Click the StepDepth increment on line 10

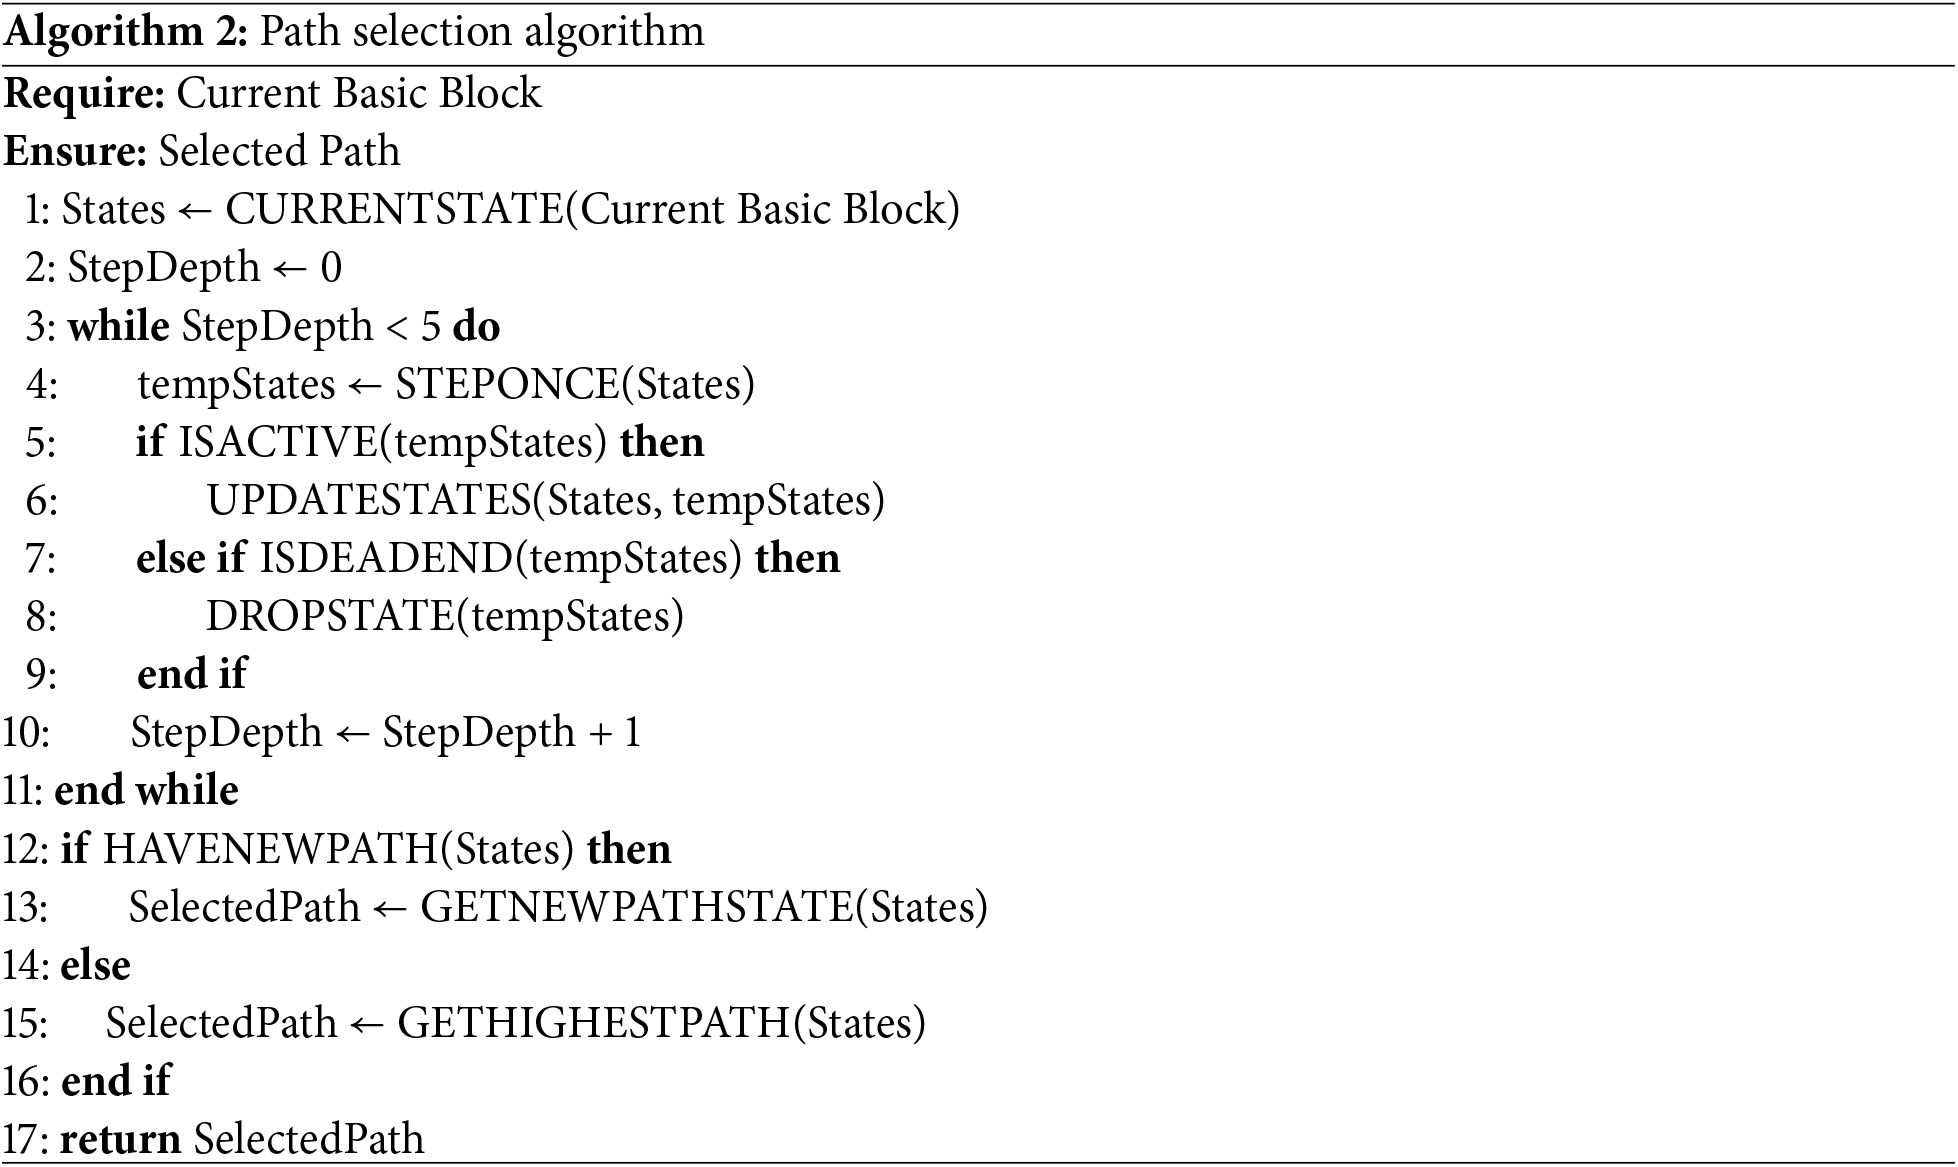tap(385, 732)
